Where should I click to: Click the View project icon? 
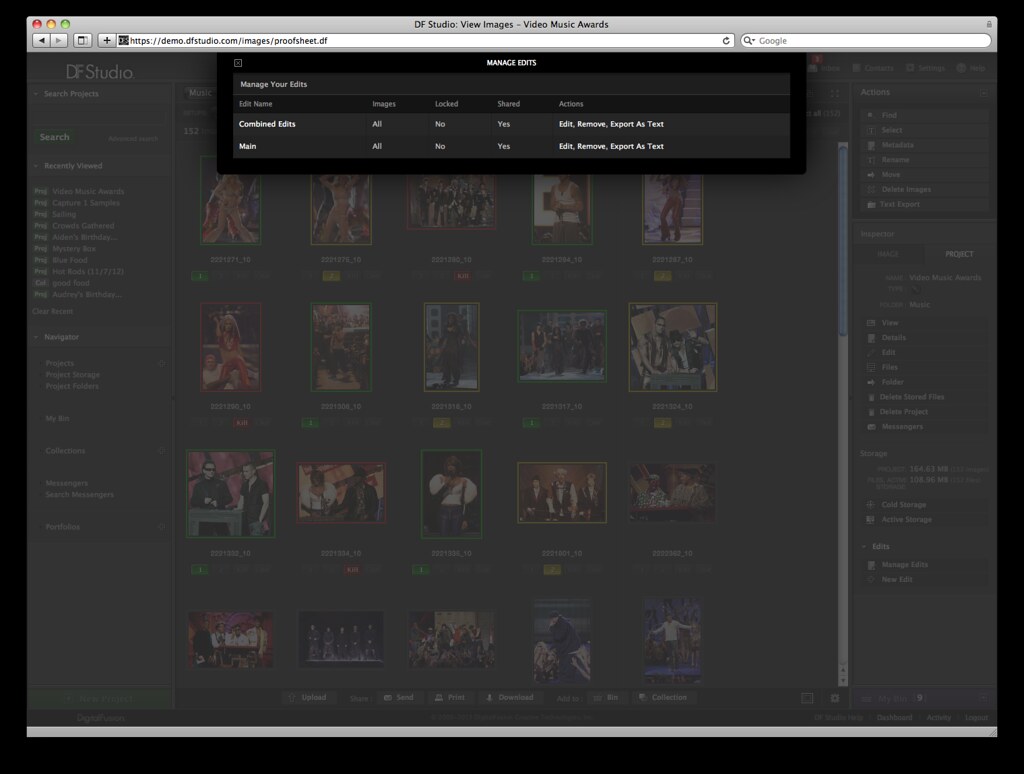[x=871, y=323]
